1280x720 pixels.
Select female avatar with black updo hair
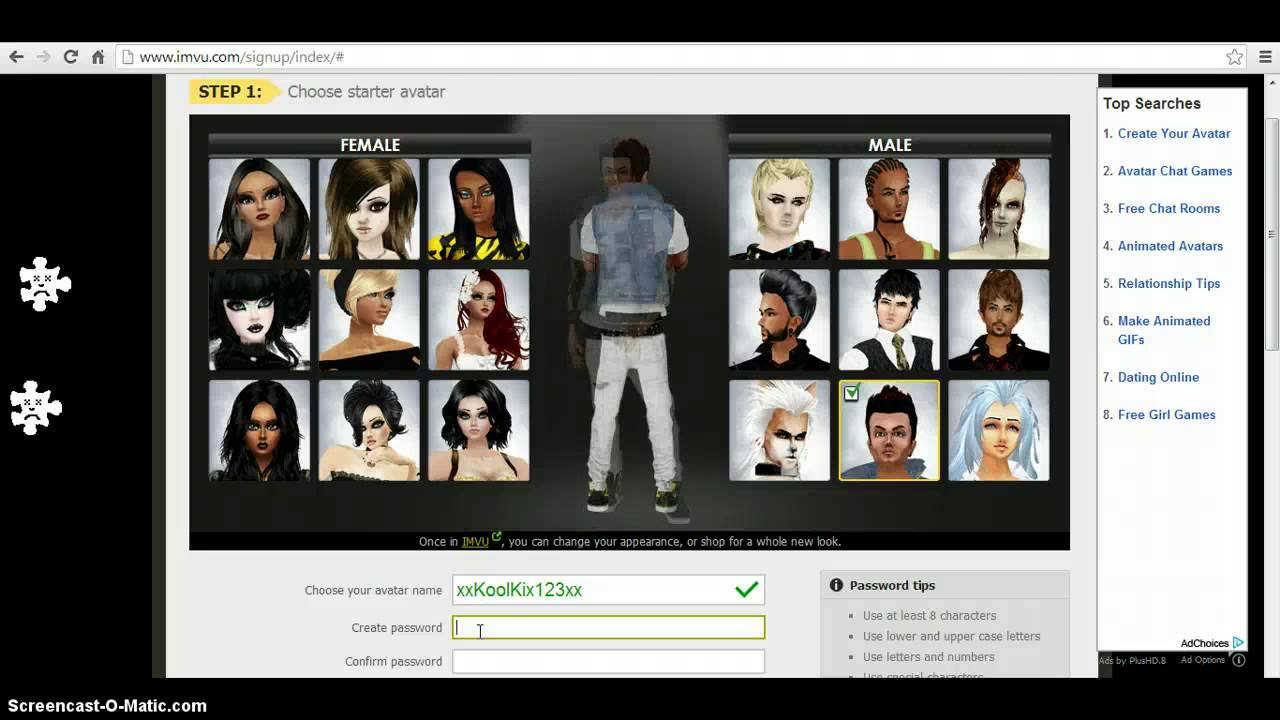click(x=369, y=430)
